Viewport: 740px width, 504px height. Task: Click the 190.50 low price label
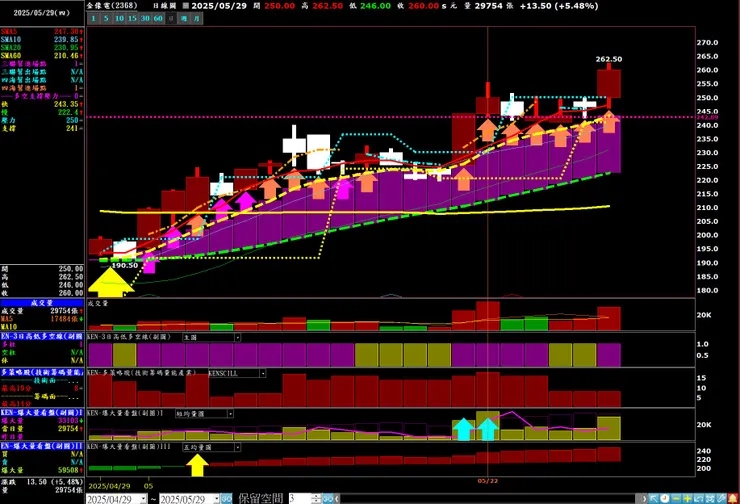click(125, 265)
